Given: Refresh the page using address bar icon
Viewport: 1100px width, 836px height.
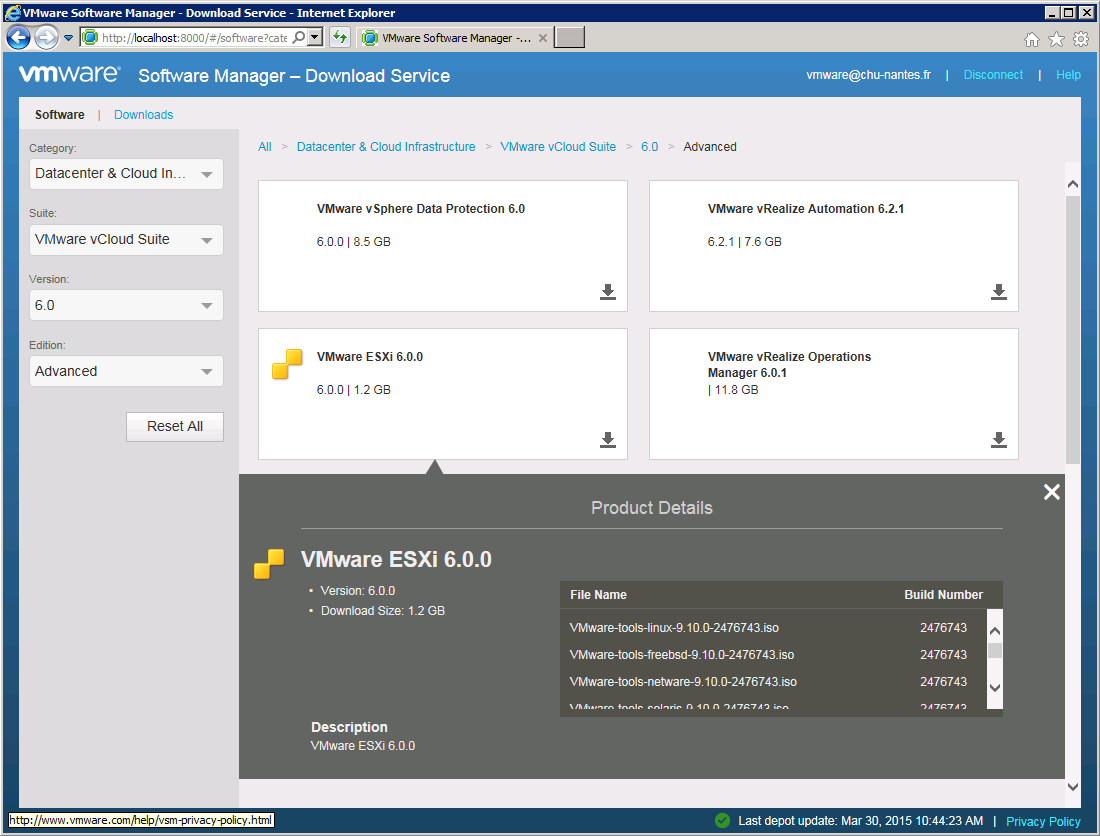Looking at the screenshot, I should (339, 38).
